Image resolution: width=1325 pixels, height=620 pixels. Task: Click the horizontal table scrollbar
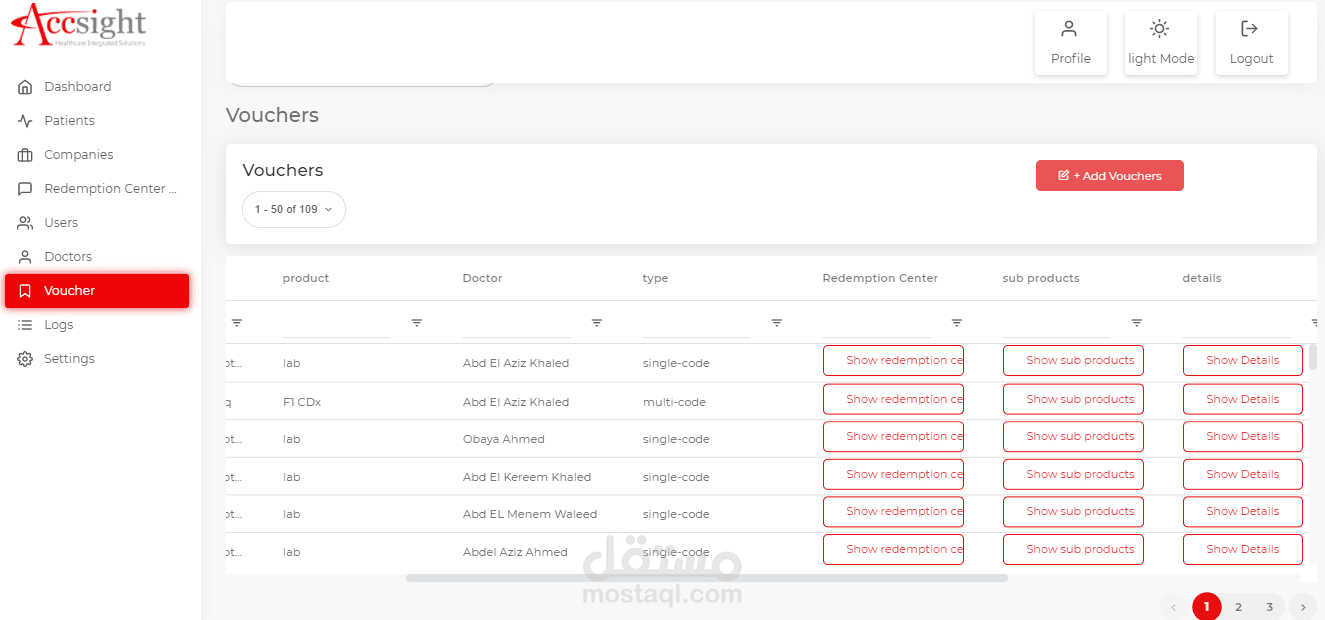pyautogui.click(x=706, y=578)
